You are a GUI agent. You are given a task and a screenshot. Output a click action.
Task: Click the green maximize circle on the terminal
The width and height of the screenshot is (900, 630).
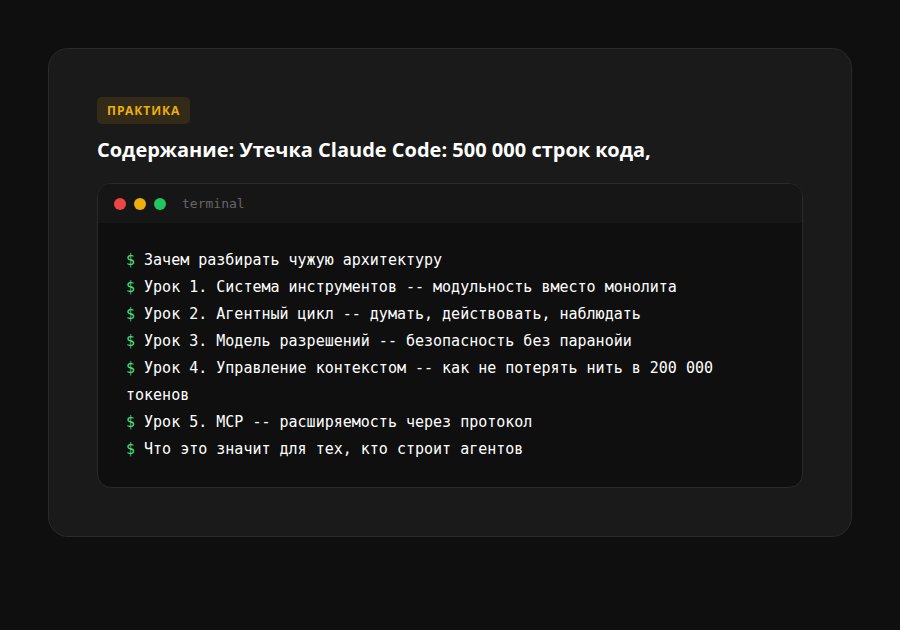click(160, 203)
